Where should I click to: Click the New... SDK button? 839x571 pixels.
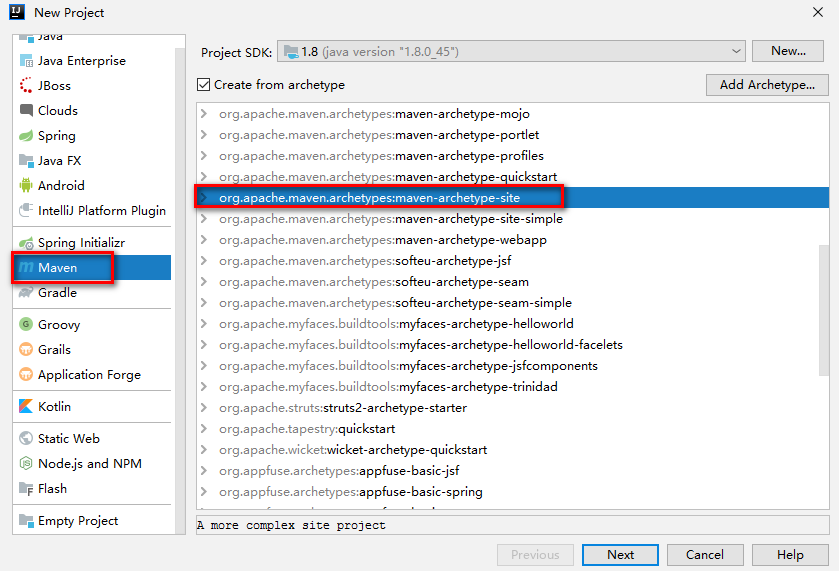788,51
